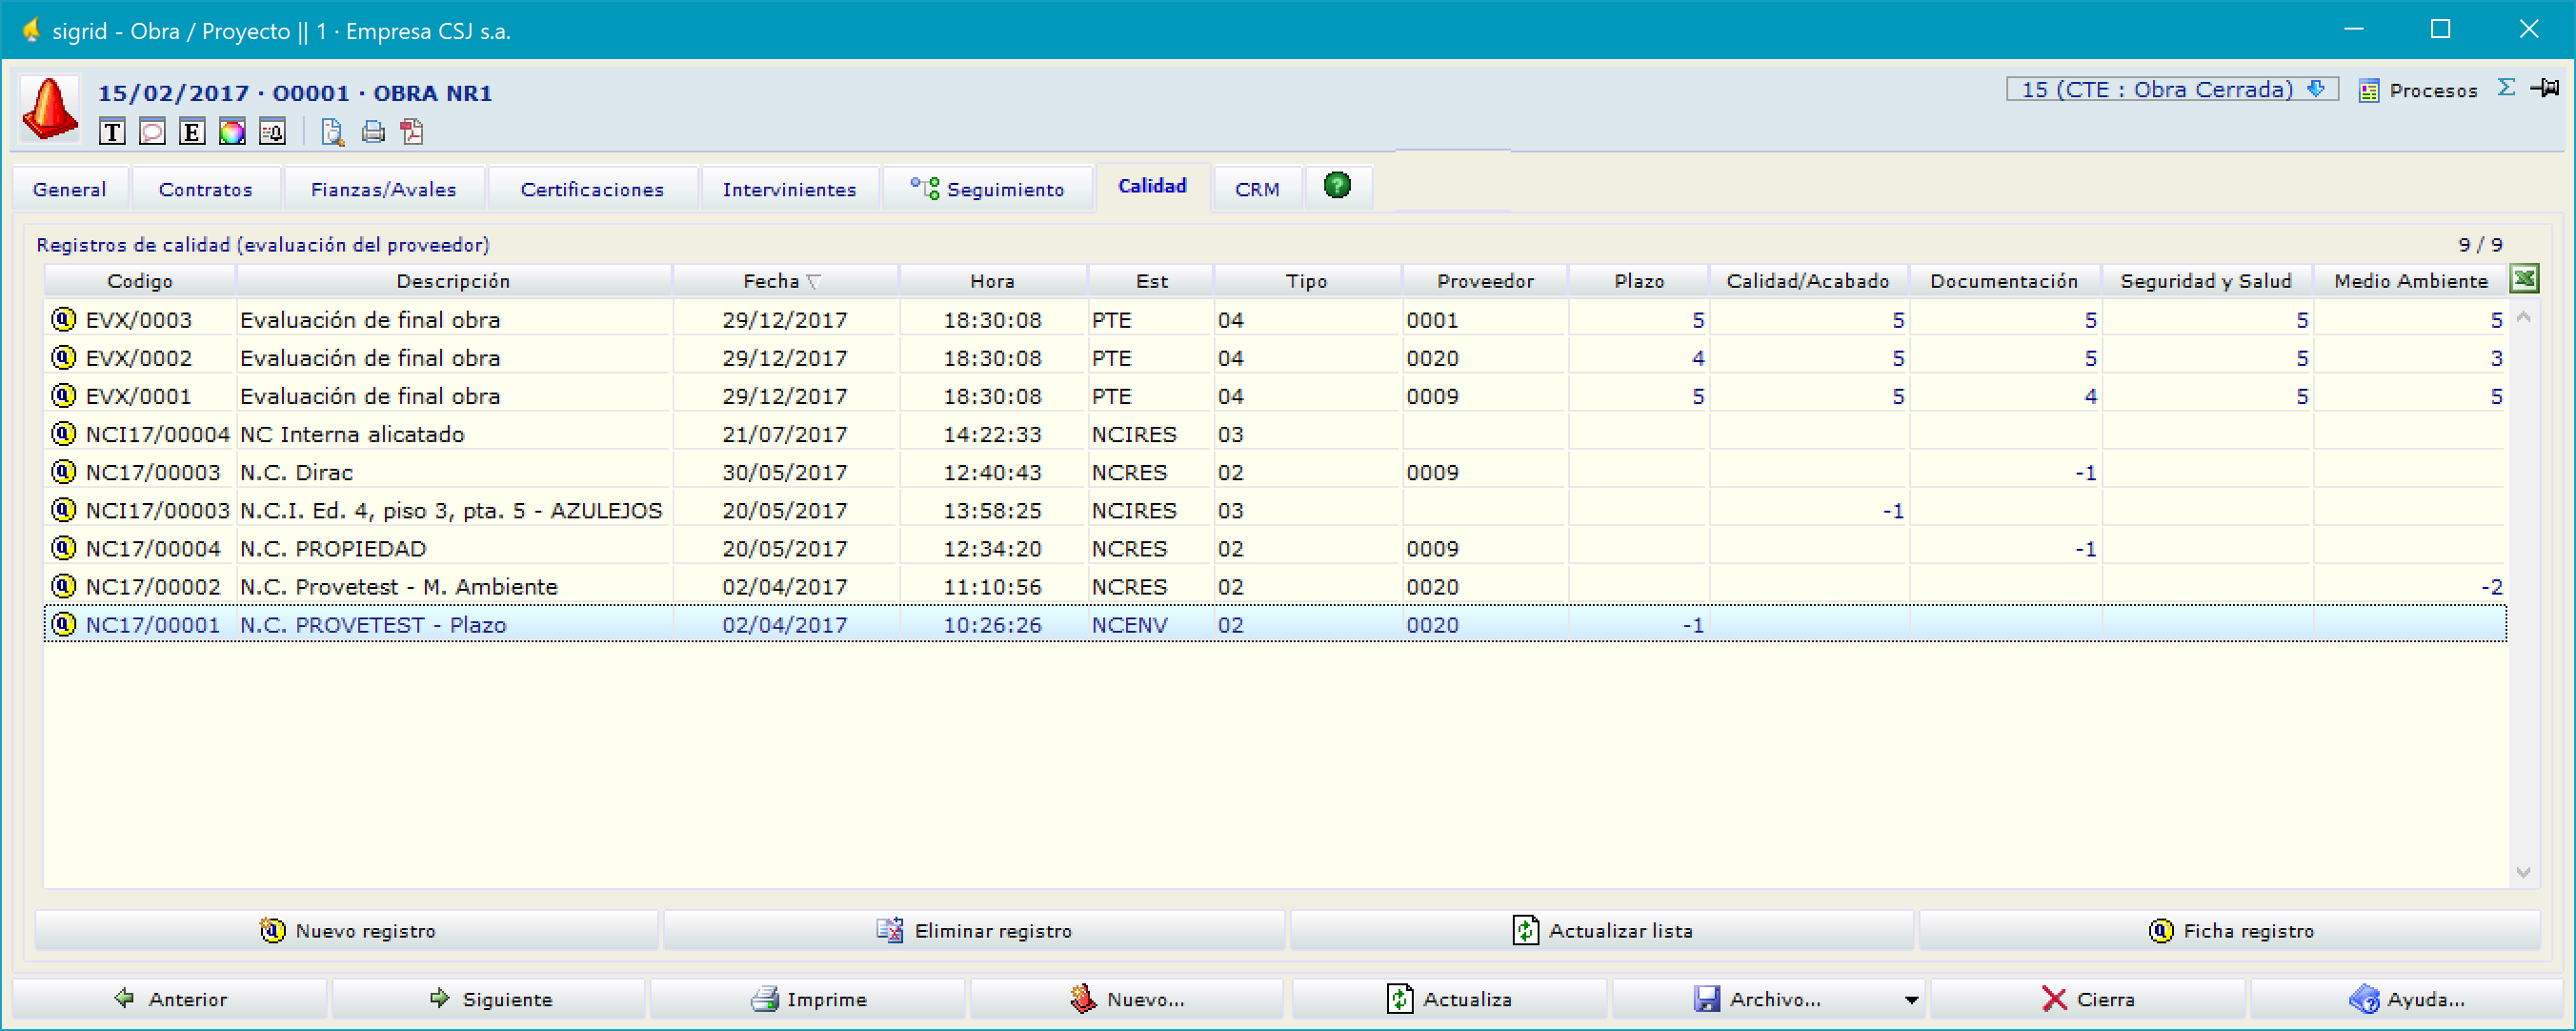Viewport: 2576px width, 1031px height.
Task: Sort by the Medio Ambiente column header
Action: click(x=2411, y=281)
